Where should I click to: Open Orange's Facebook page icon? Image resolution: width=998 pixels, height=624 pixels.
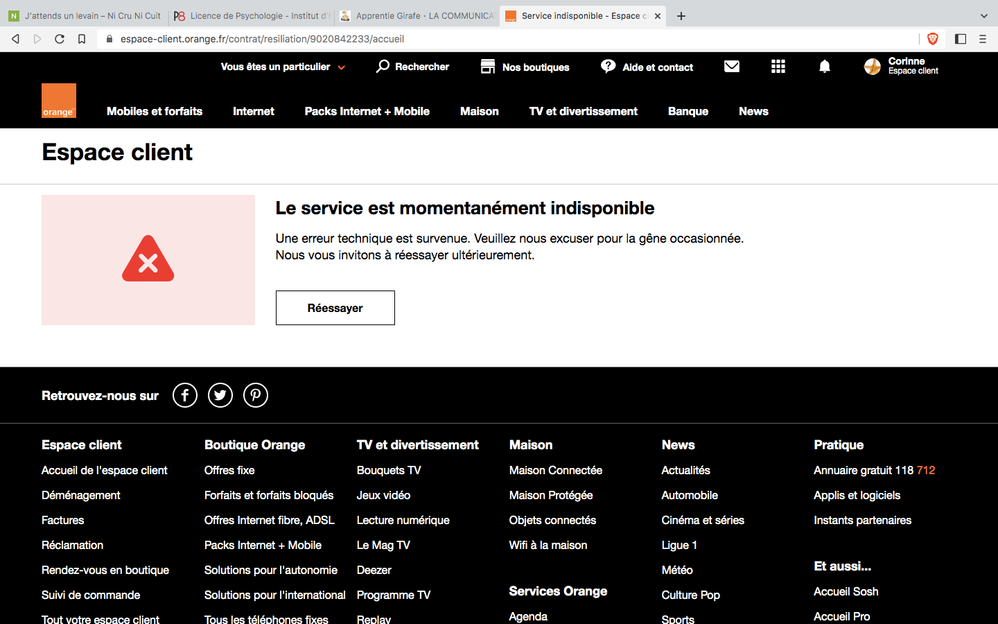click(185, 396)
